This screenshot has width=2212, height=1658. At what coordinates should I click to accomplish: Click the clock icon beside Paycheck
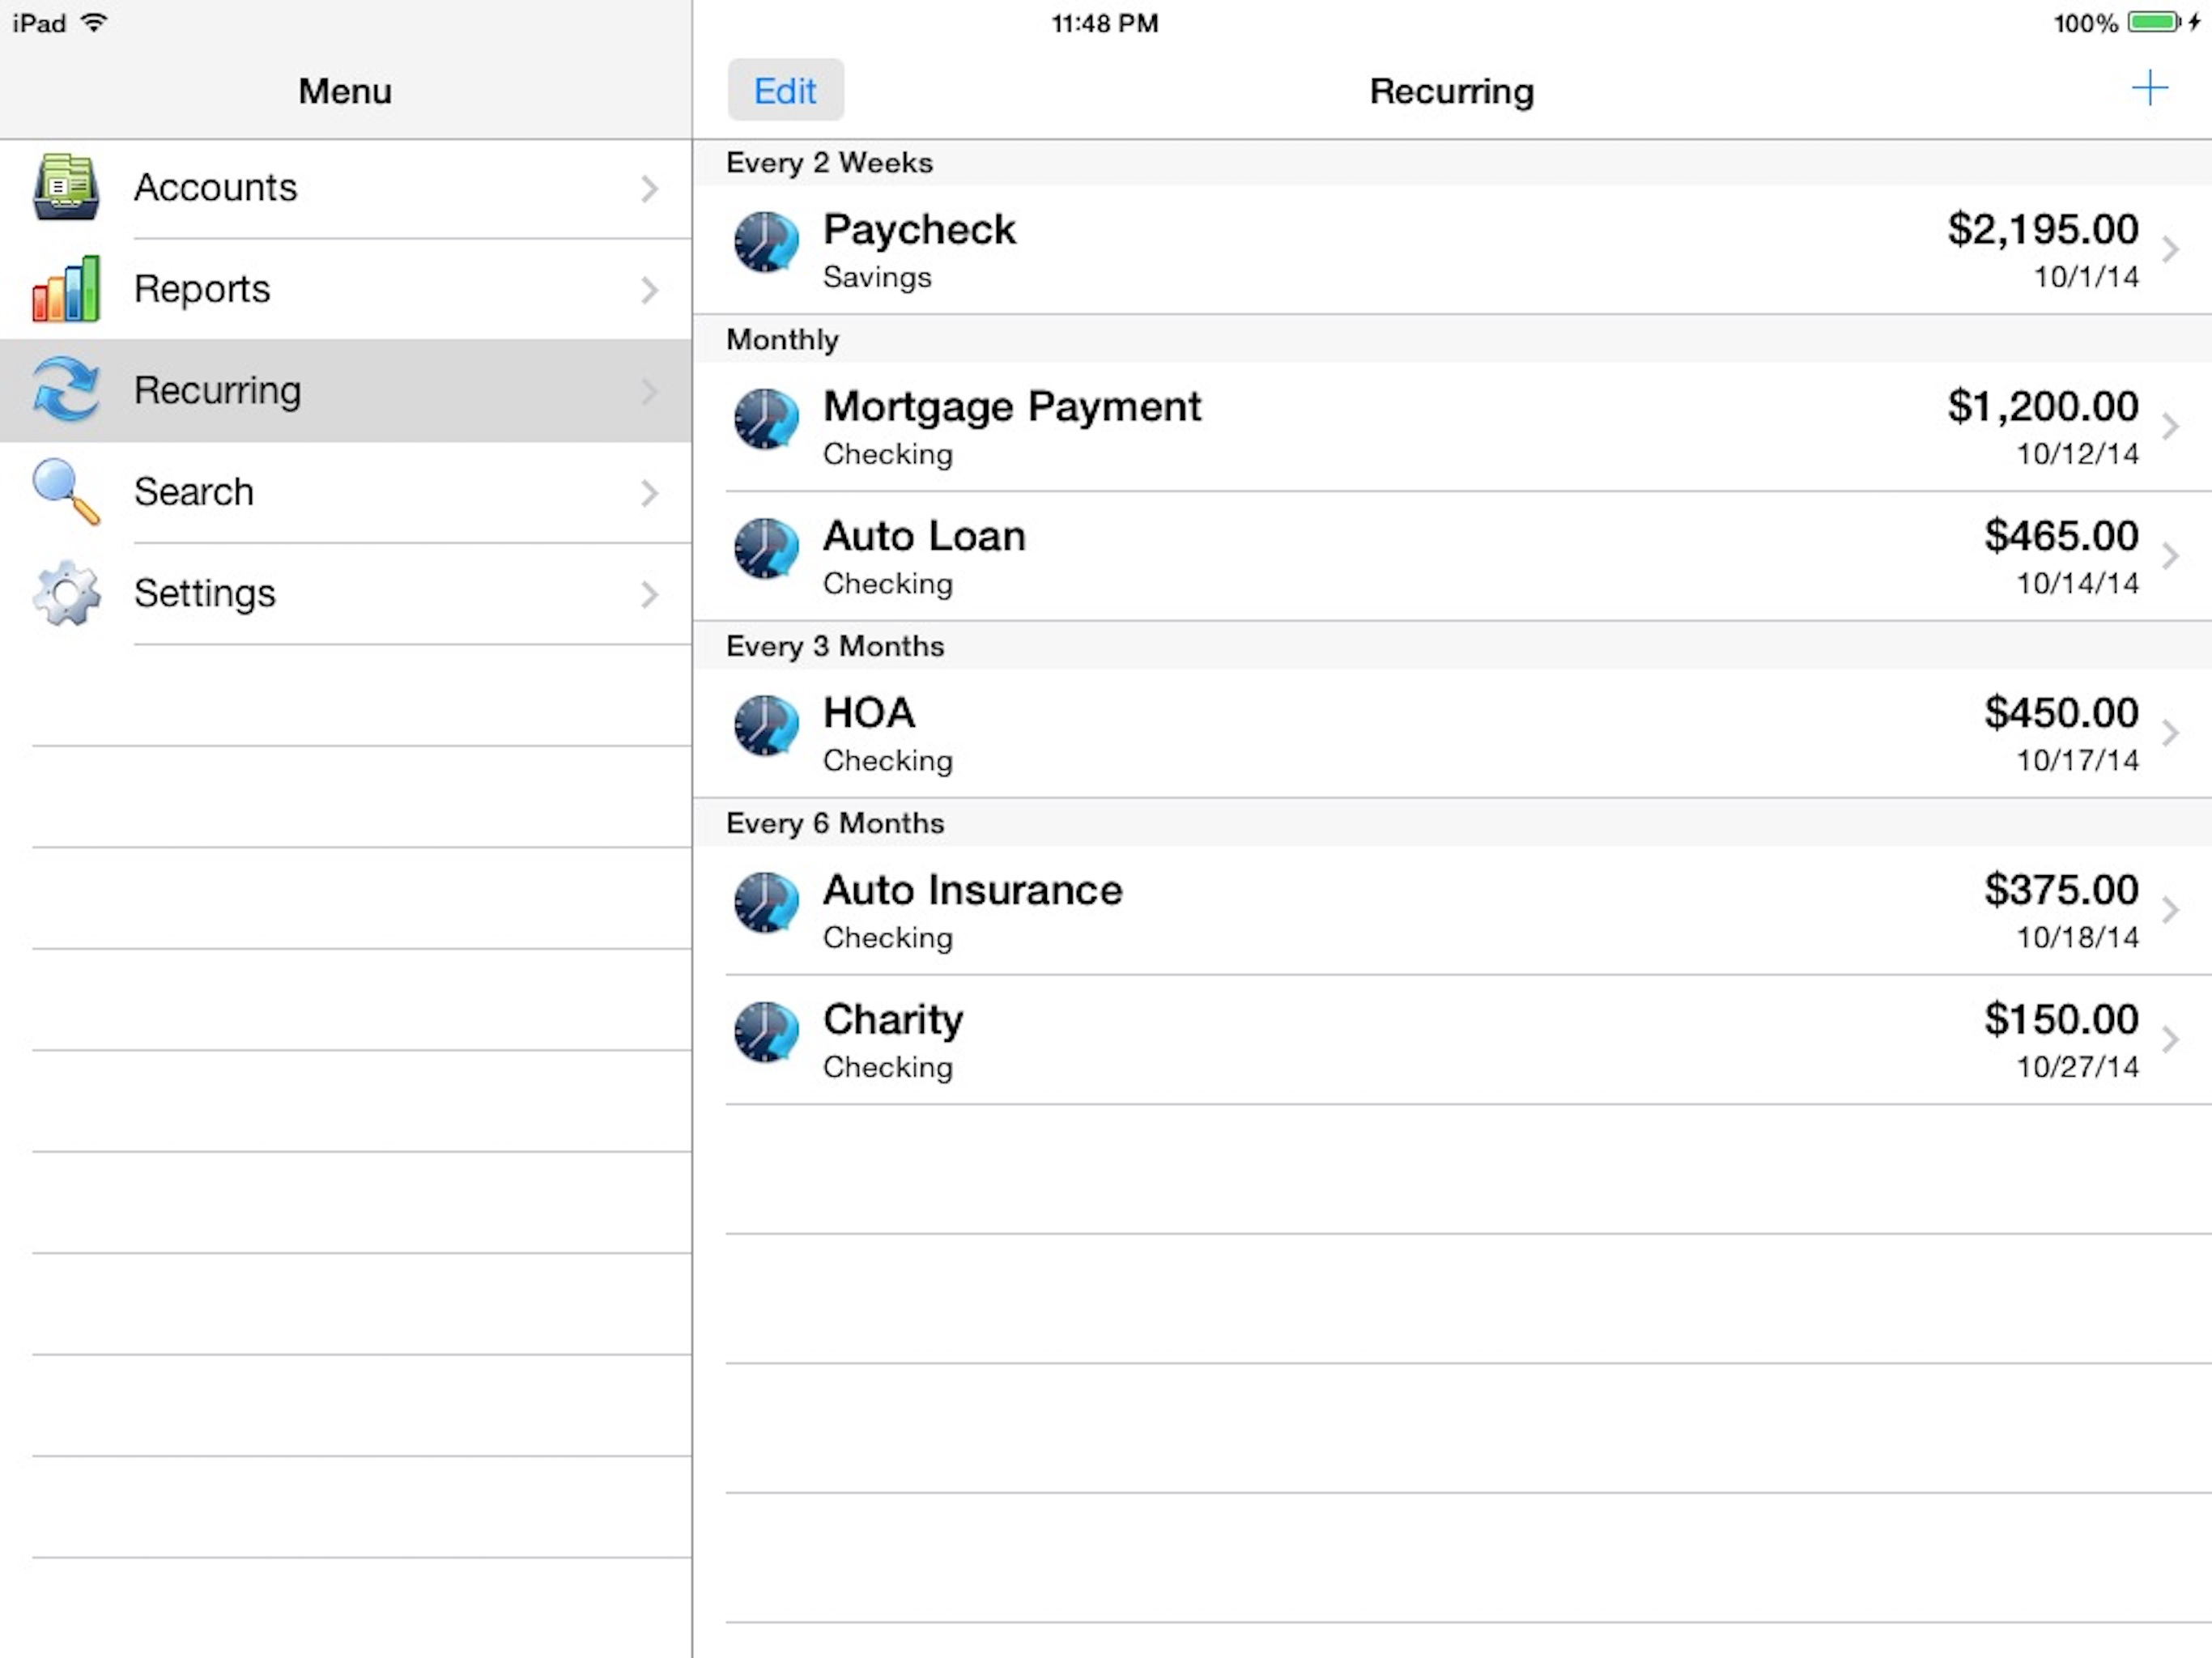(766, 242)
